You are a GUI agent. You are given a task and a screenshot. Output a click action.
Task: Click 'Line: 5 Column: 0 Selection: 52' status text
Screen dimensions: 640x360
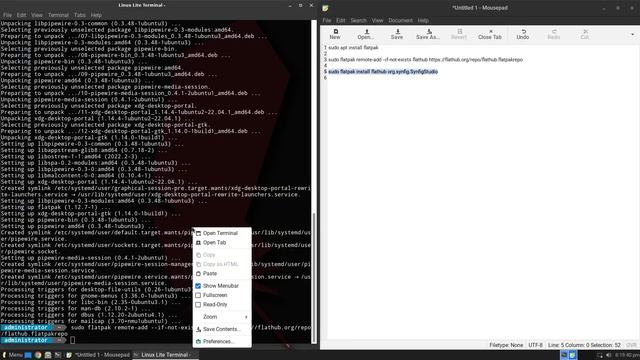click(x=584, y=345)
